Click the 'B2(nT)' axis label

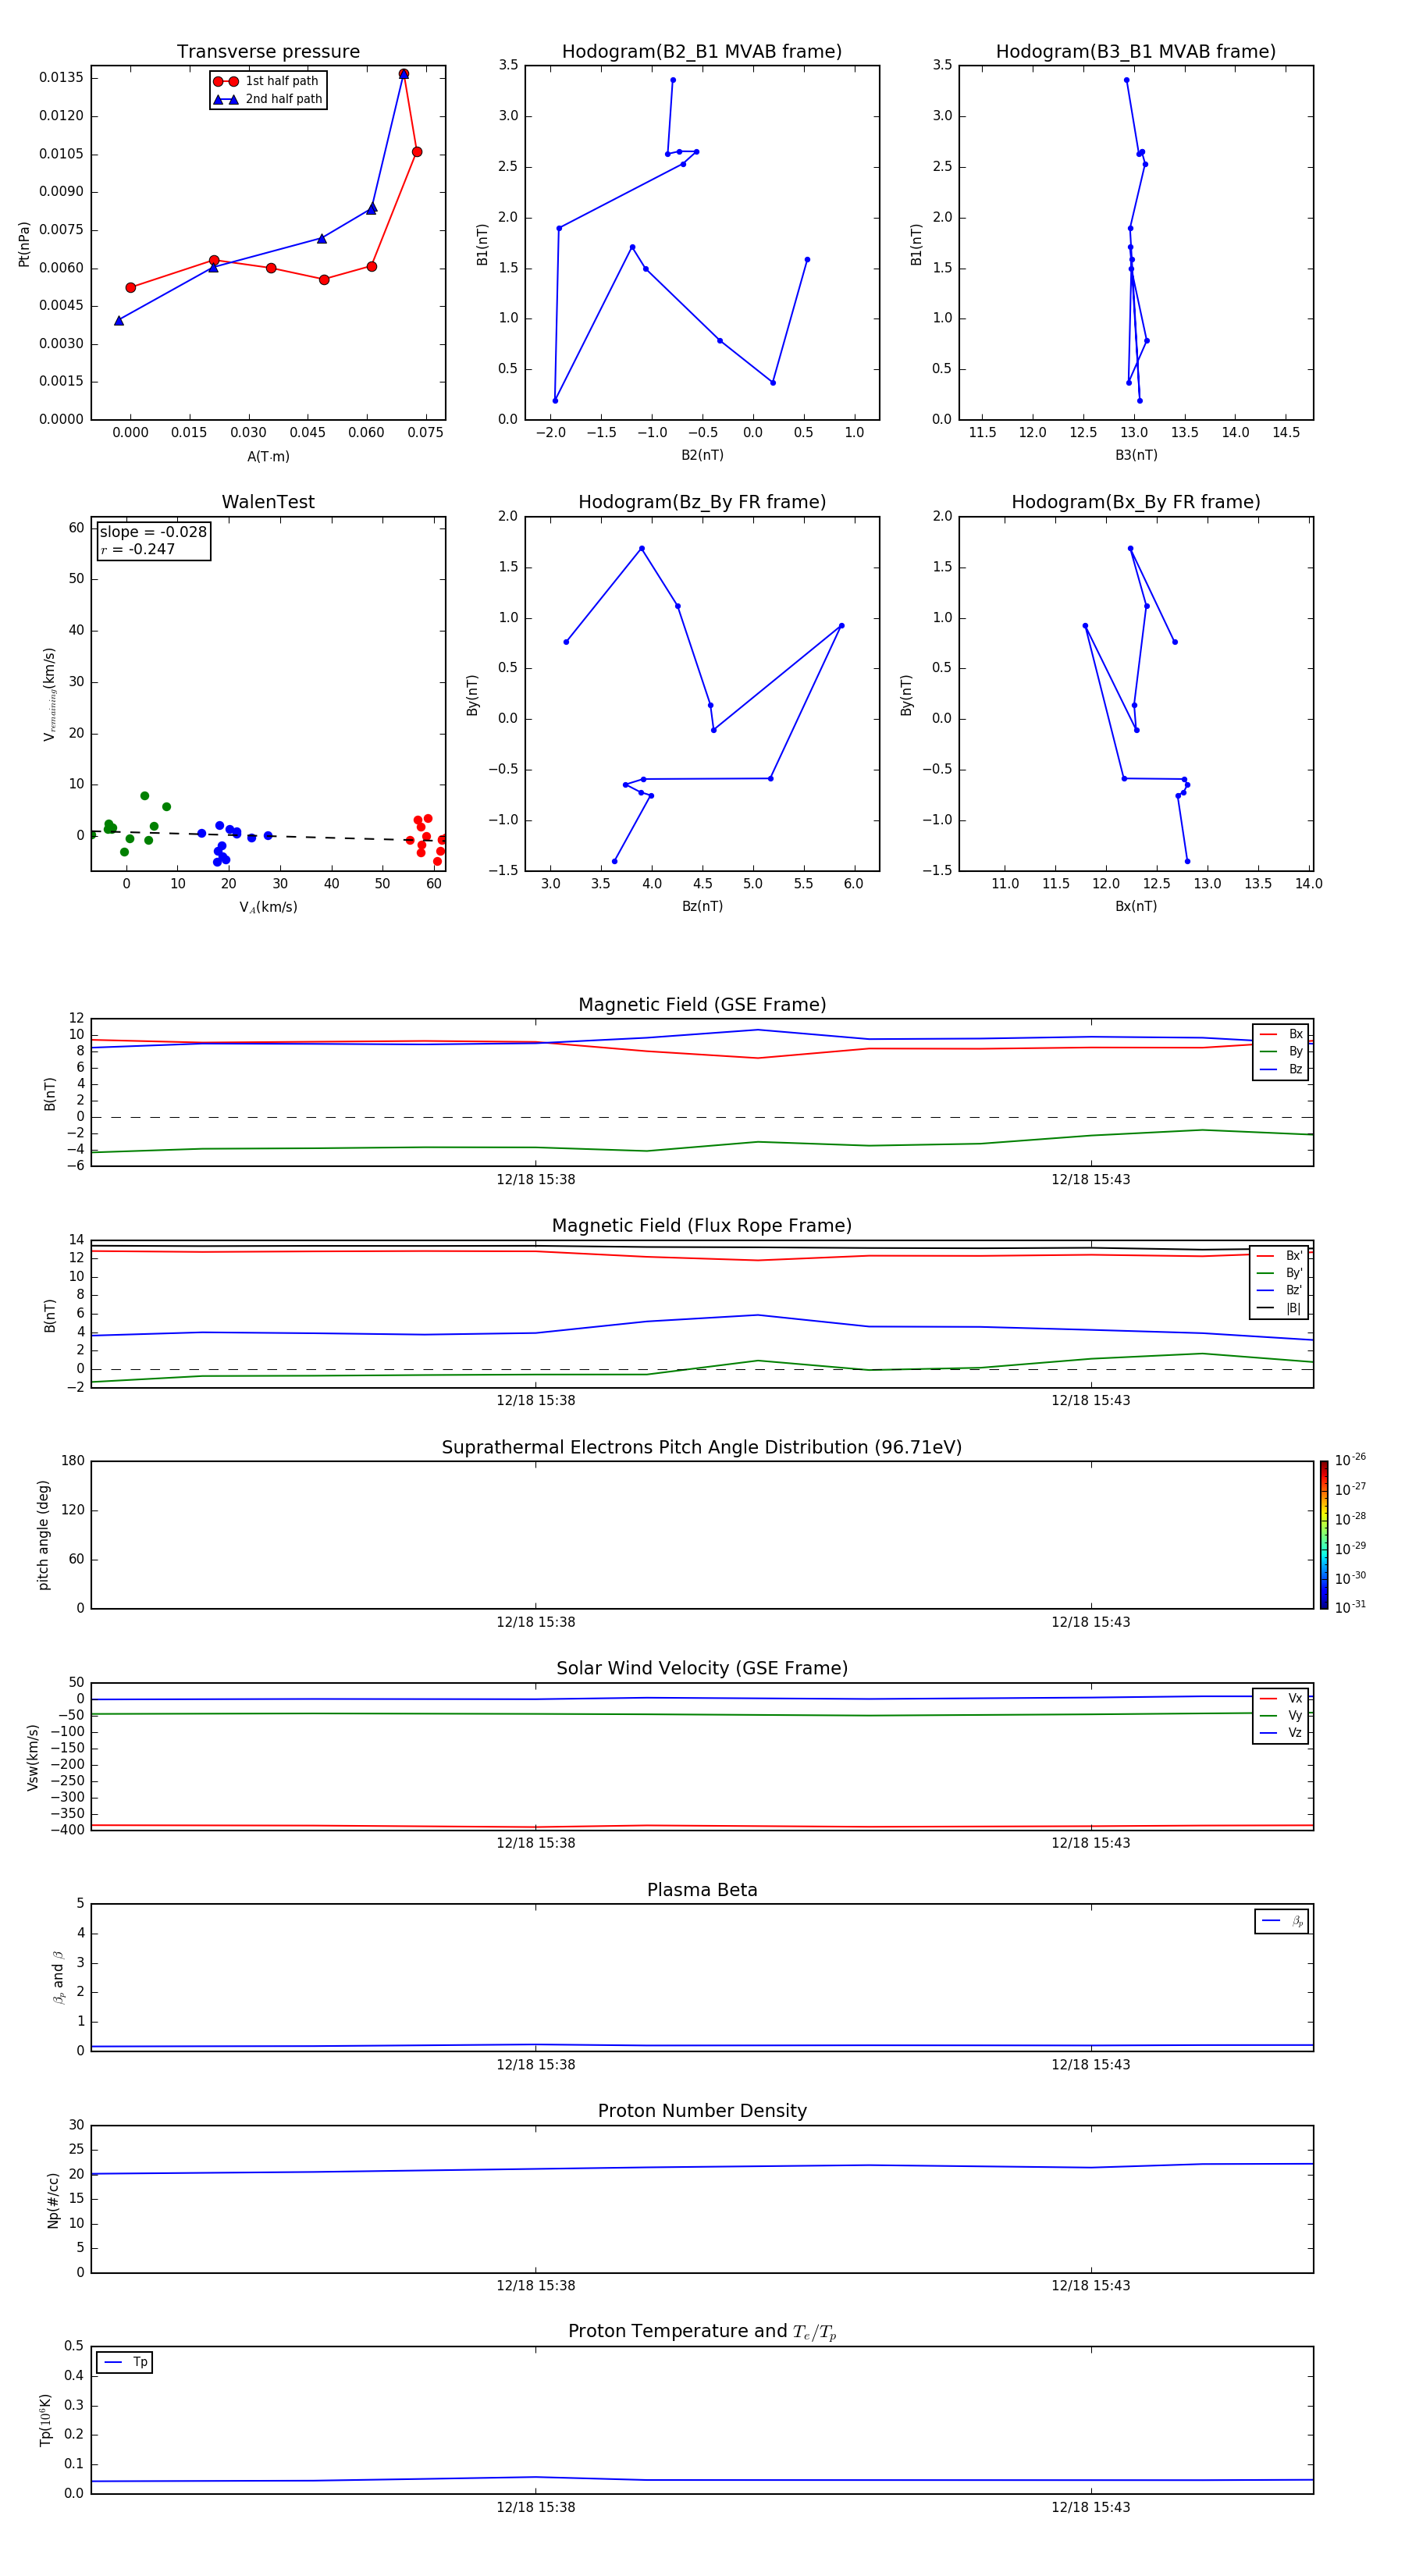[702, 455]
